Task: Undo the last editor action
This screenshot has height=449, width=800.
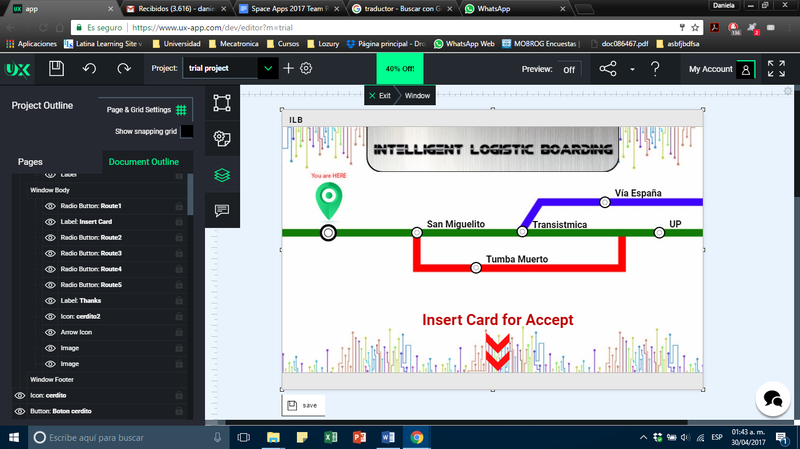Action: [x=90, y=69]
